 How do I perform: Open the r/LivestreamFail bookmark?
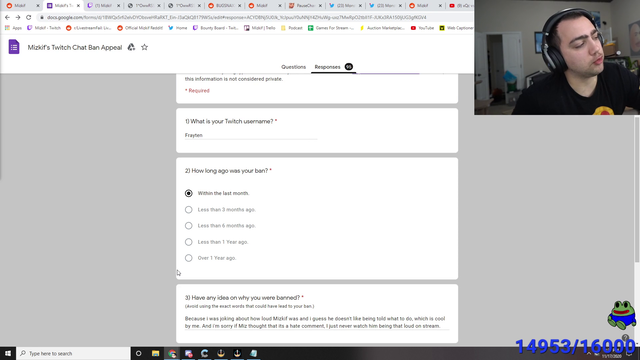pos(89,28)
